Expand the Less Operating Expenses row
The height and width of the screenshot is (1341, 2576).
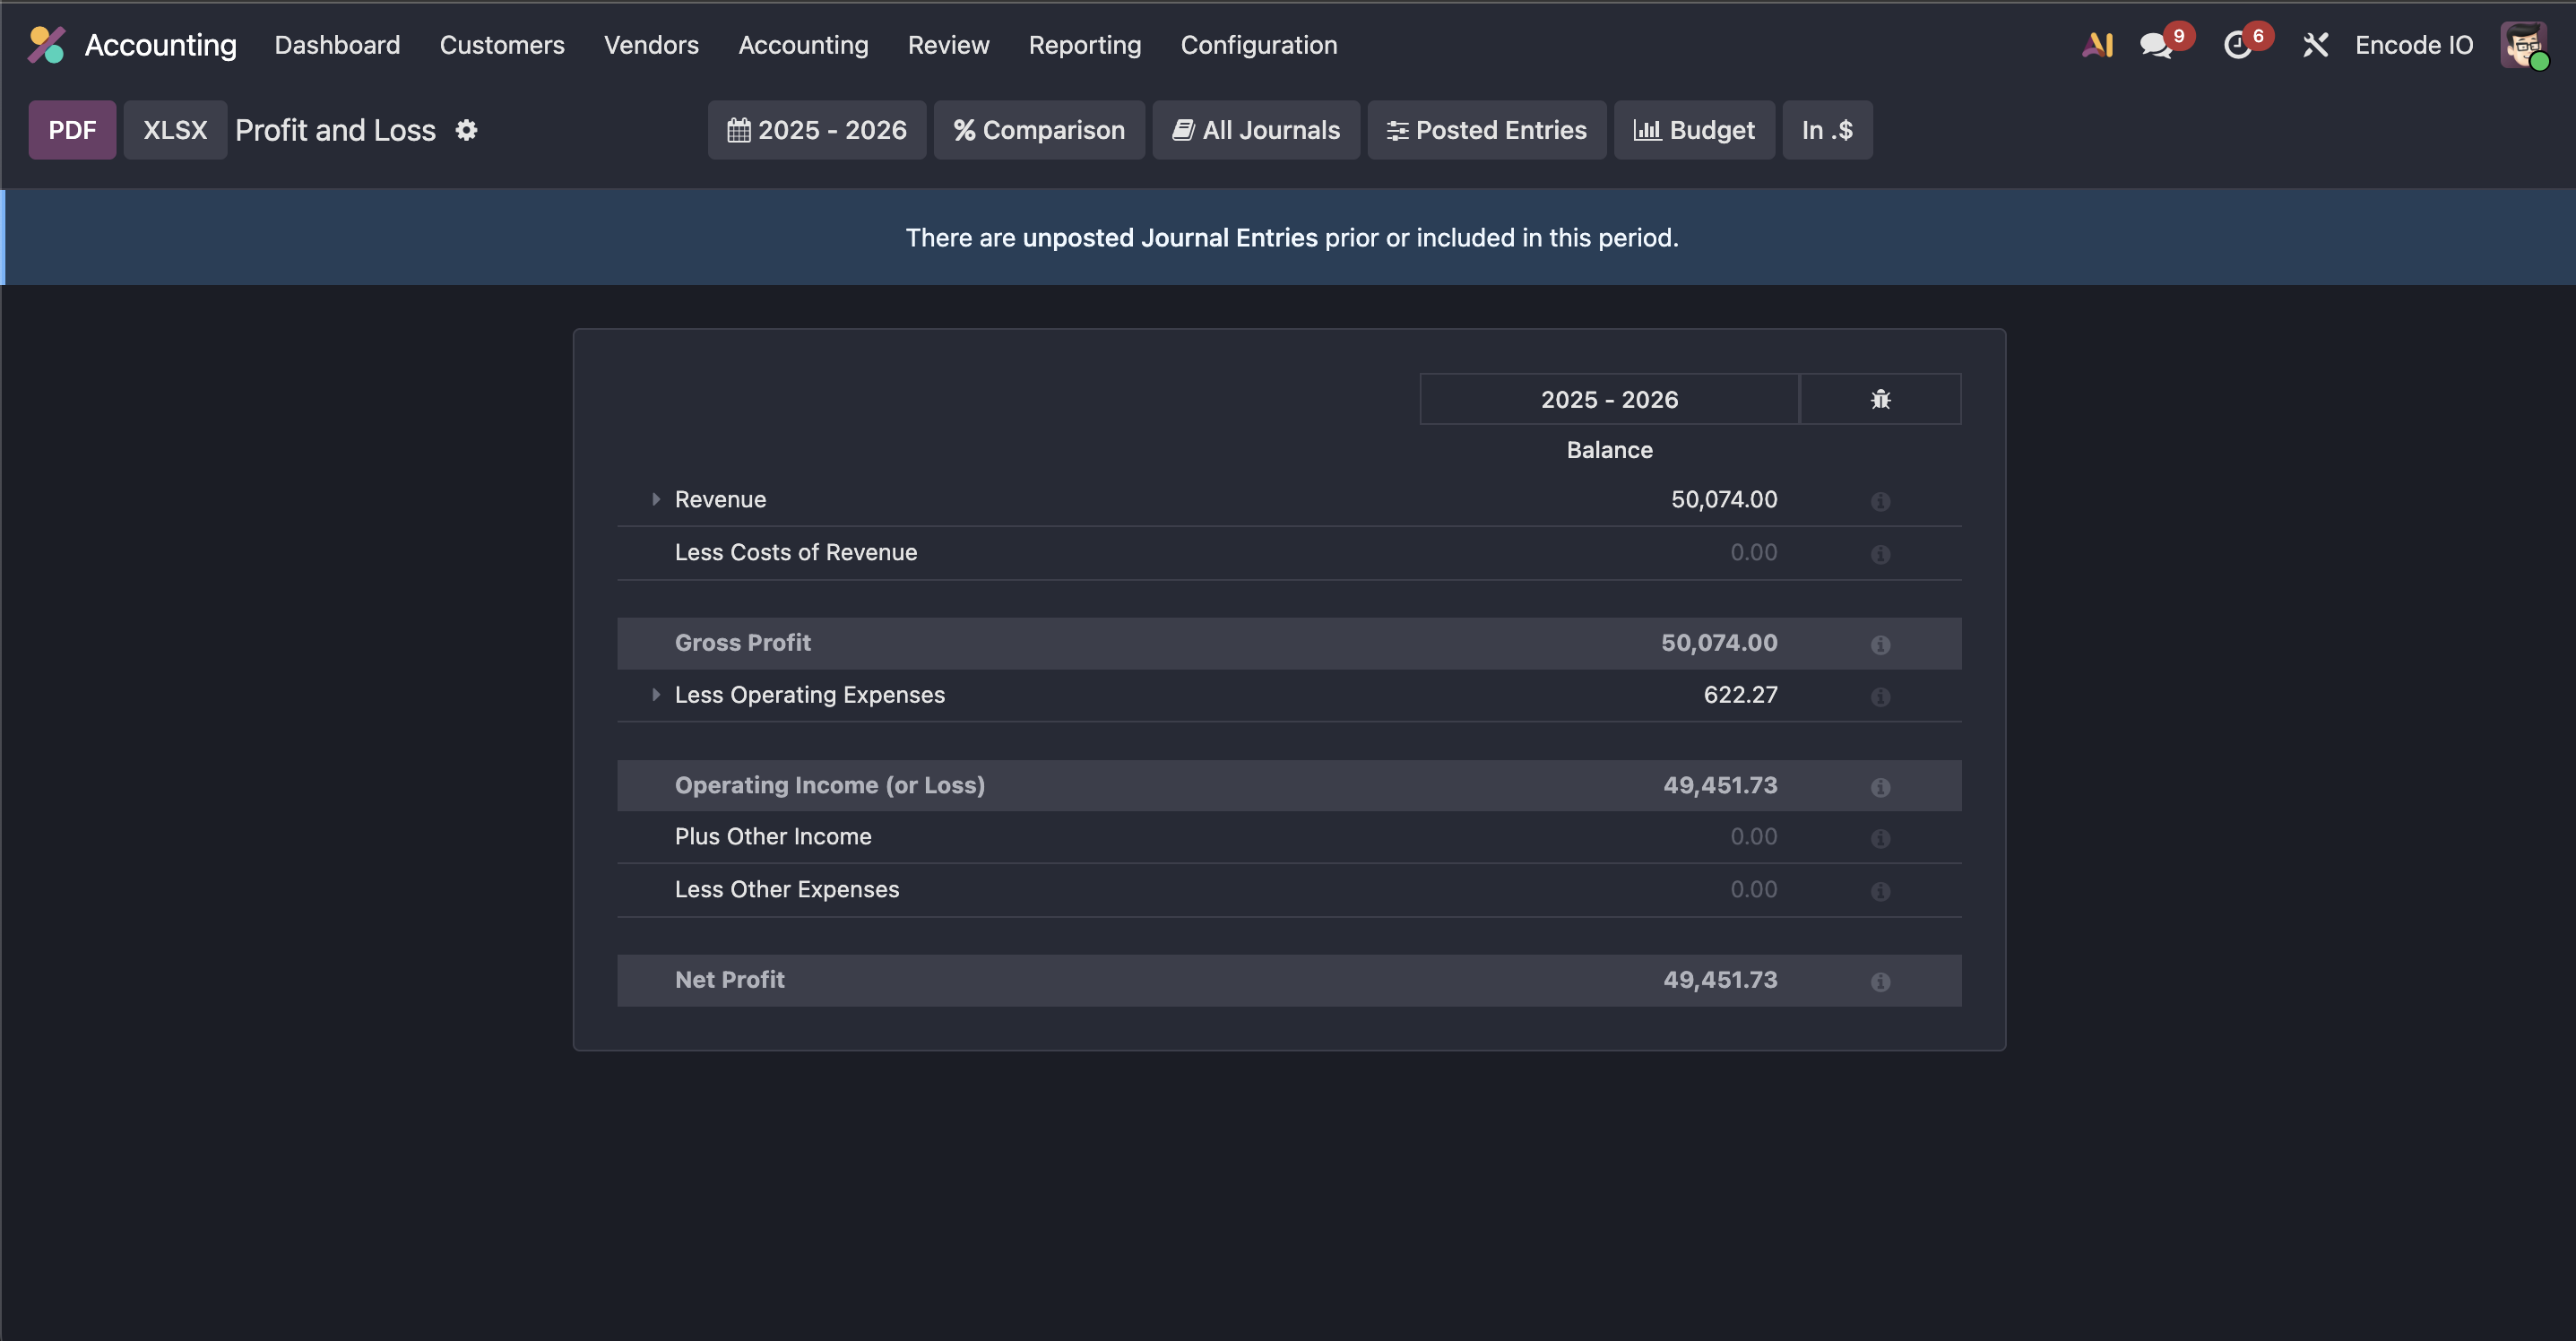(x=656, y=694)
